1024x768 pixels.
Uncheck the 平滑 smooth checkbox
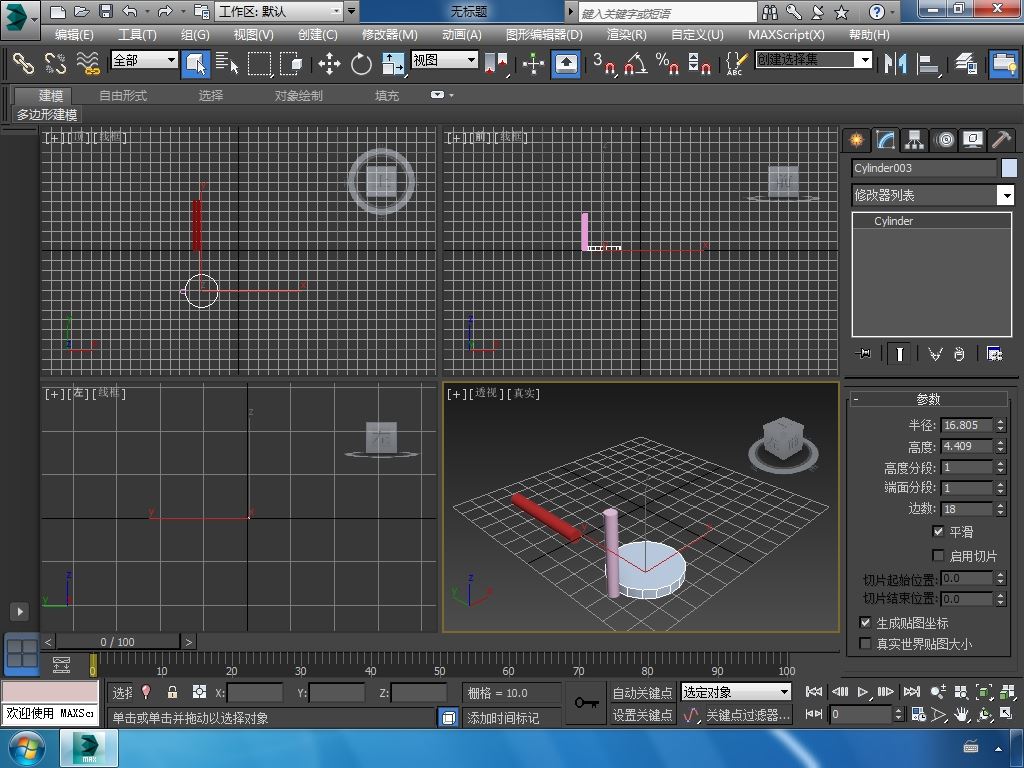click(x=938, y=532)
